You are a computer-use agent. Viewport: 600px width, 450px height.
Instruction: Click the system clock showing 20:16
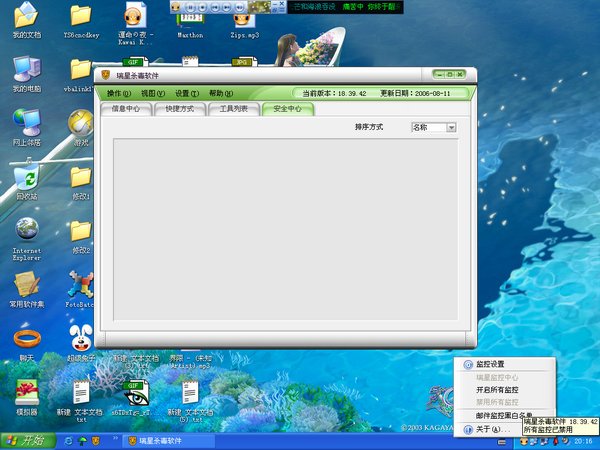click(583, 442)
